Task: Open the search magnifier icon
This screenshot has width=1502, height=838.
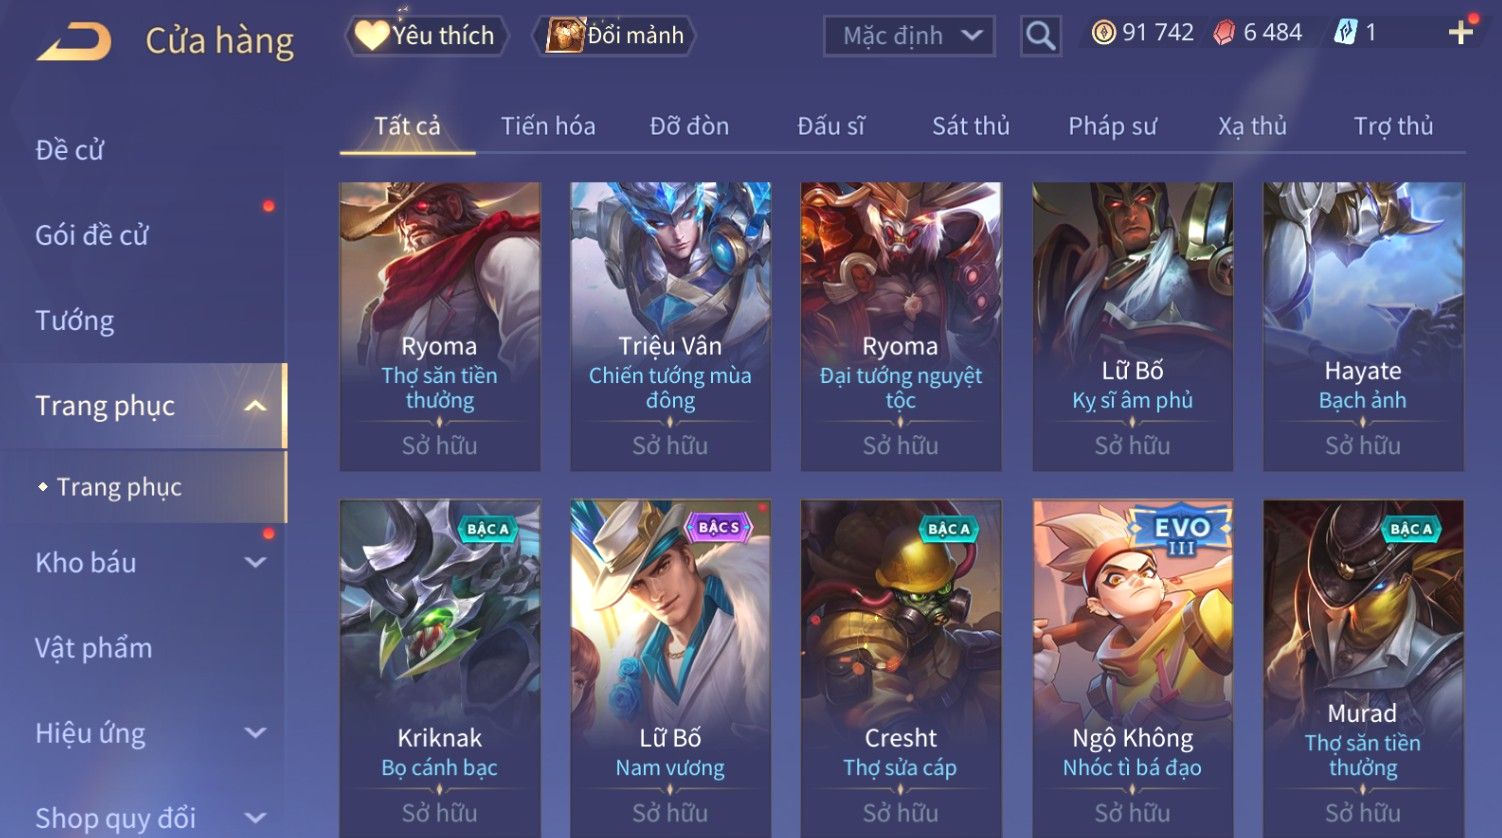Action: 1040,36
